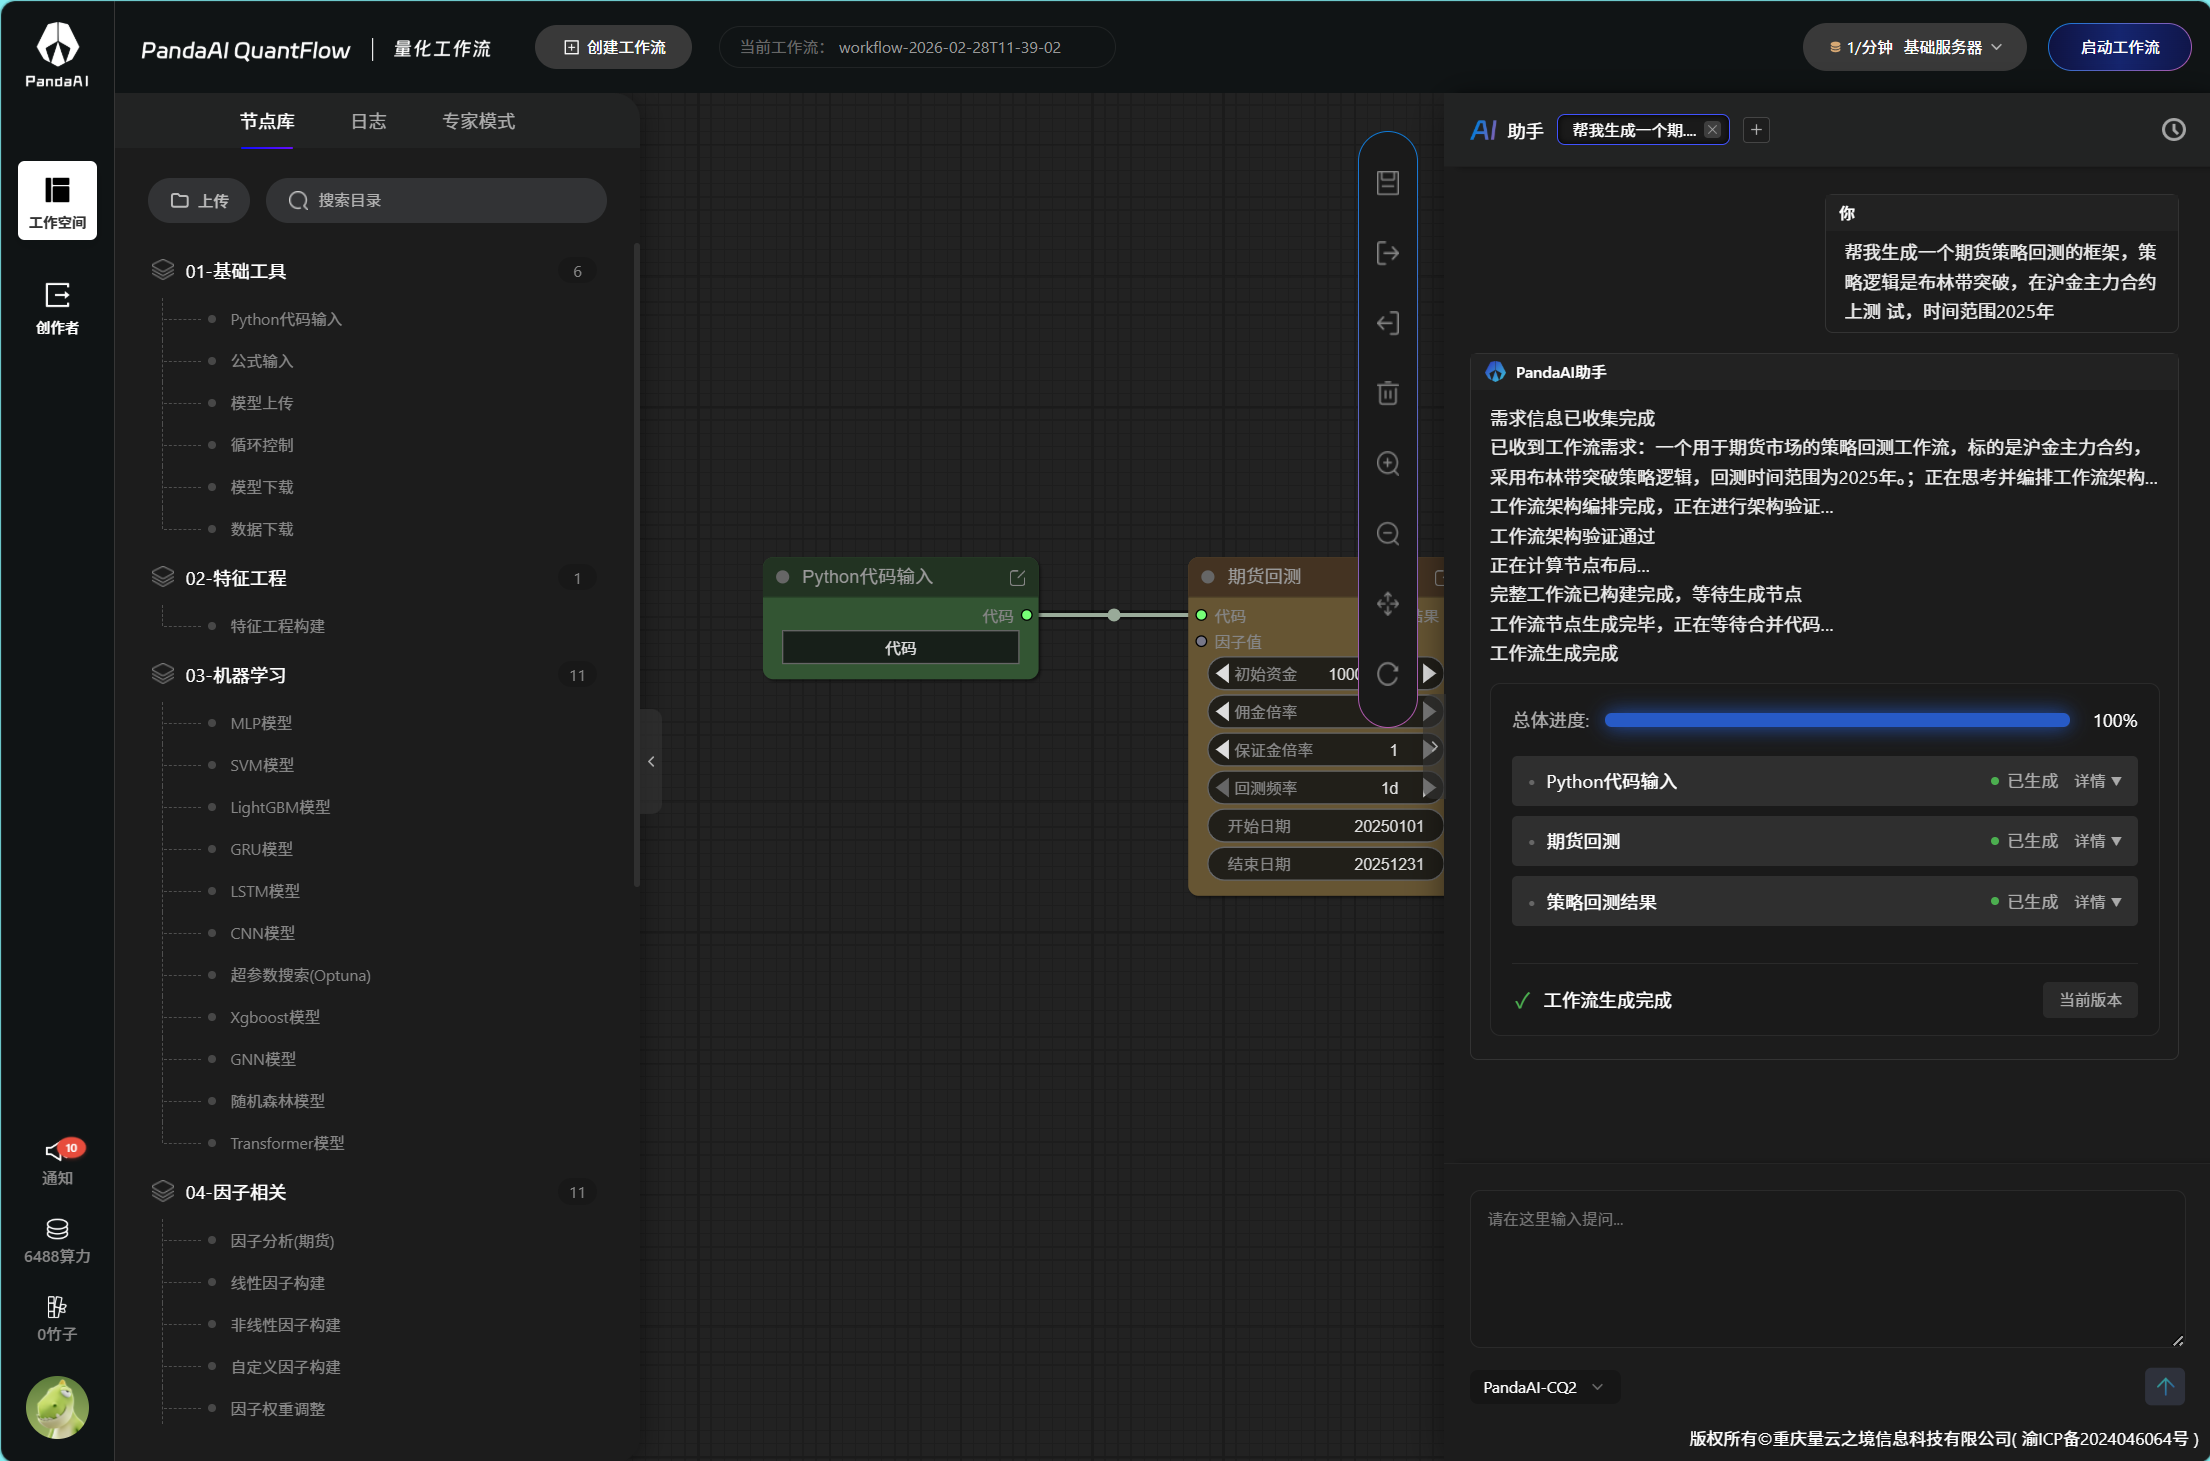Open edit icon on Python代码输入 node
2210x1461 pixels.
pos(1017,577)
